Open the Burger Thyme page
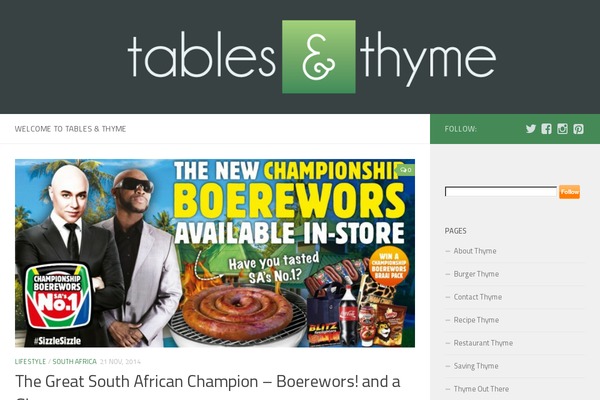 pyautogui.click(x=476, y=274)
